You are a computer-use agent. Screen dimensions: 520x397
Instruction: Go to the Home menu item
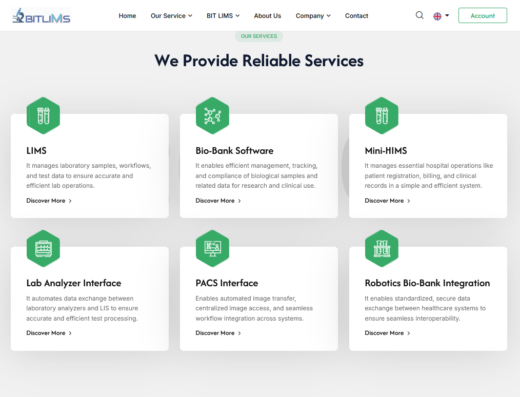pos(127,16)
